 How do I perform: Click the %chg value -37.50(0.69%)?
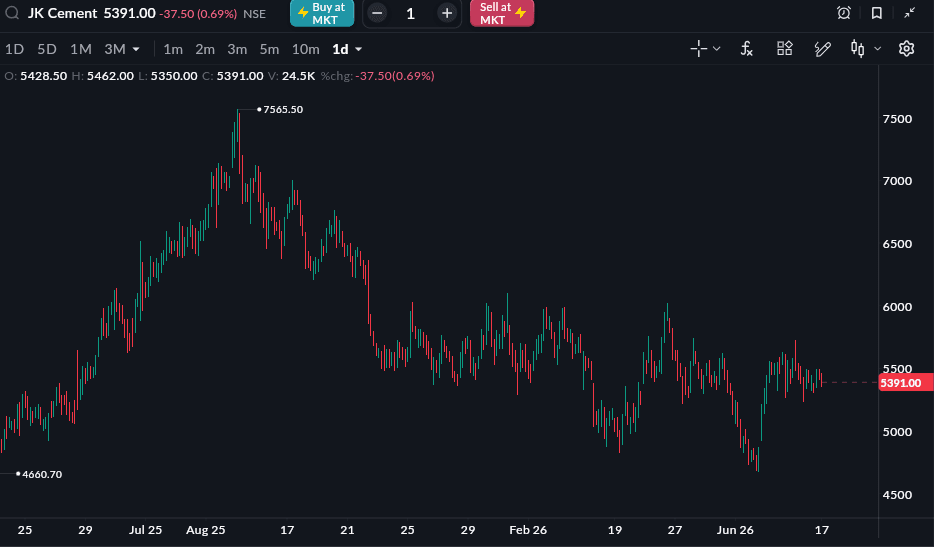[395, 76]
